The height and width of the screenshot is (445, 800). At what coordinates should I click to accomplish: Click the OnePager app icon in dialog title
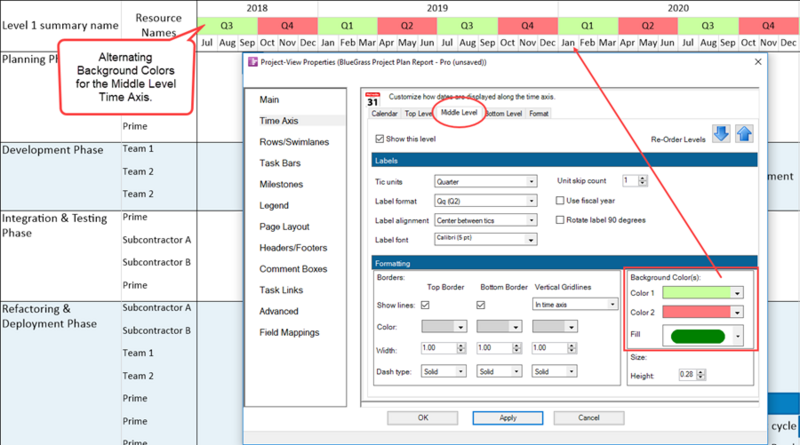click(253, 62)
